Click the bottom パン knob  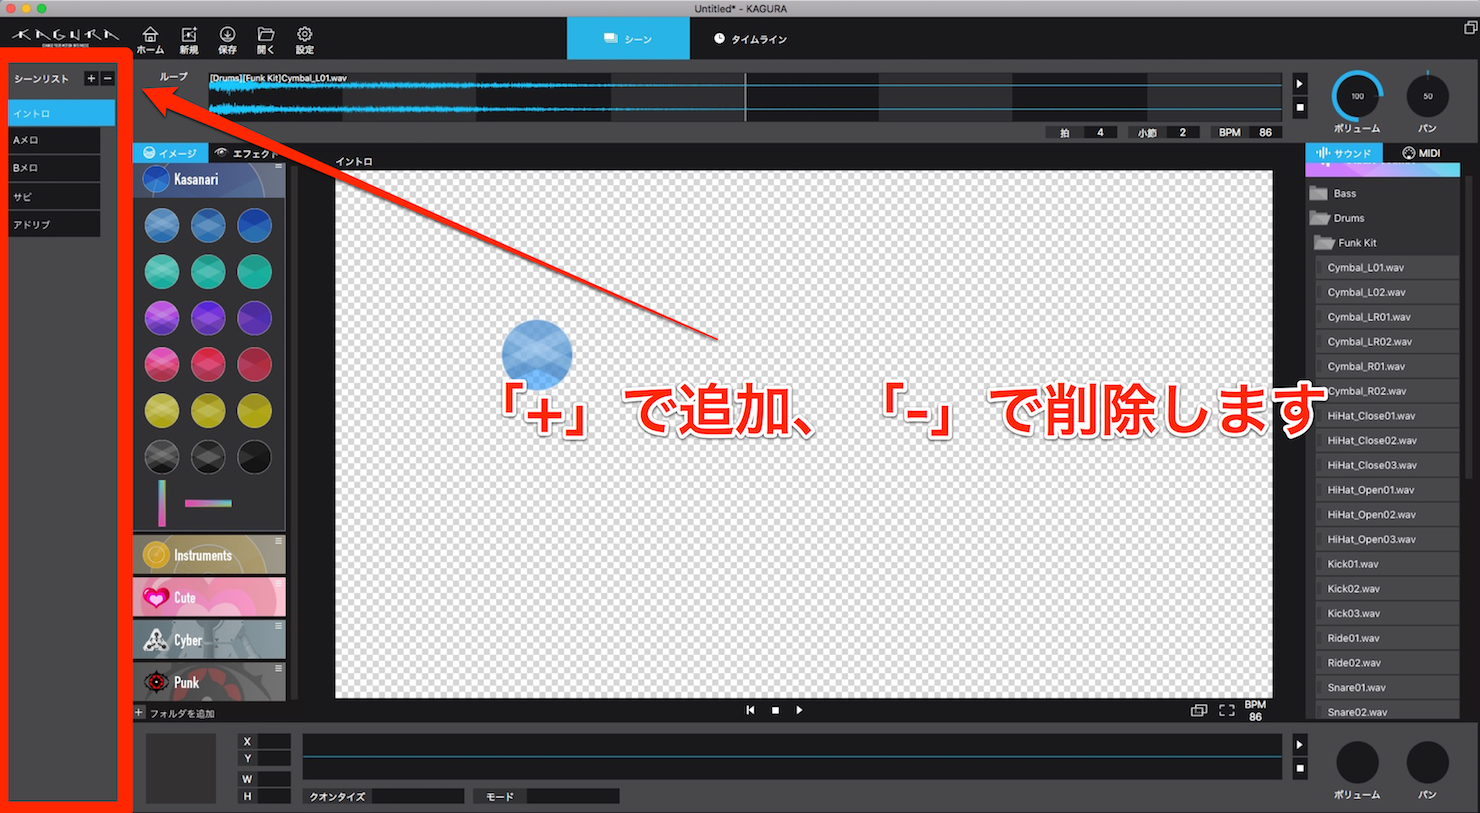point(1427,763)
